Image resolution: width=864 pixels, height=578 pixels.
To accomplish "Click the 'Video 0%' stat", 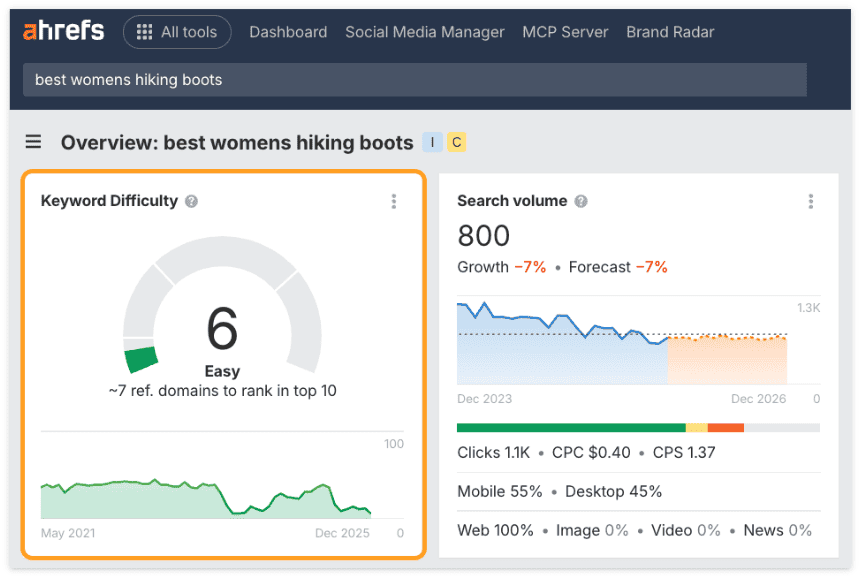I will click(685, 530).
